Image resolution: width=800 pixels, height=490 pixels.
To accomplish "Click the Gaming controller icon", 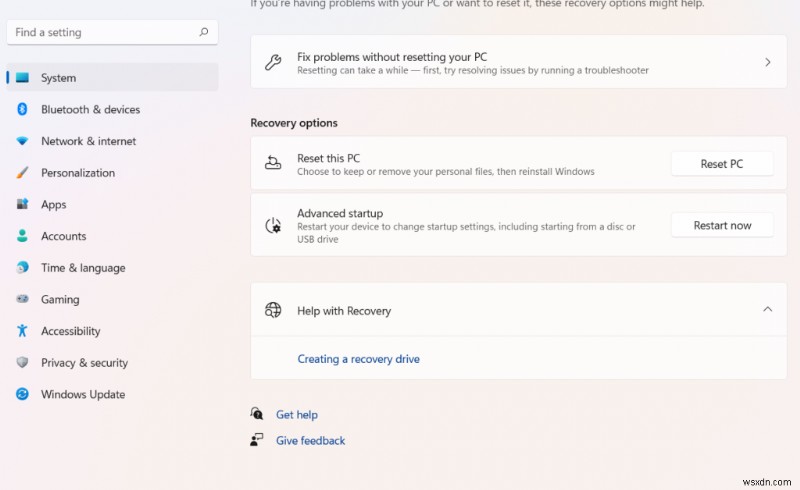I will (x=22, y=299).
